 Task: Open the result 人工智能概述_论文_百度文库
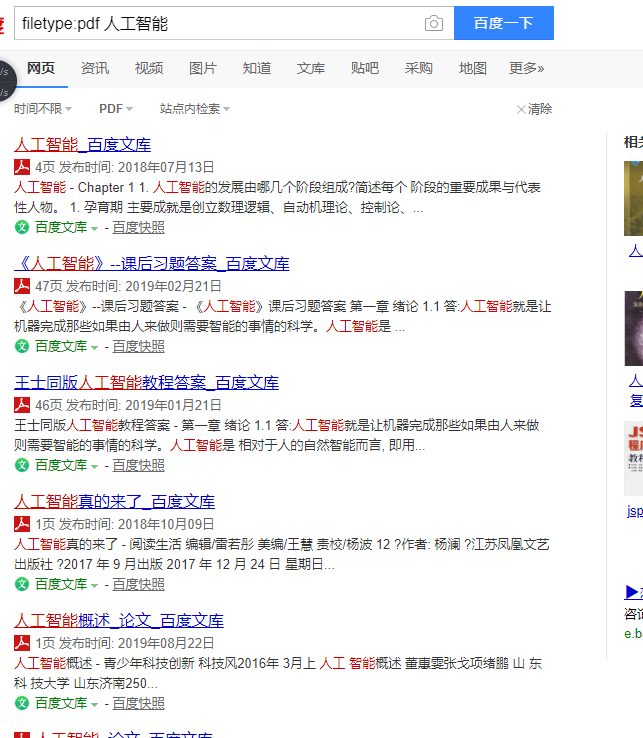click(119, 621)
